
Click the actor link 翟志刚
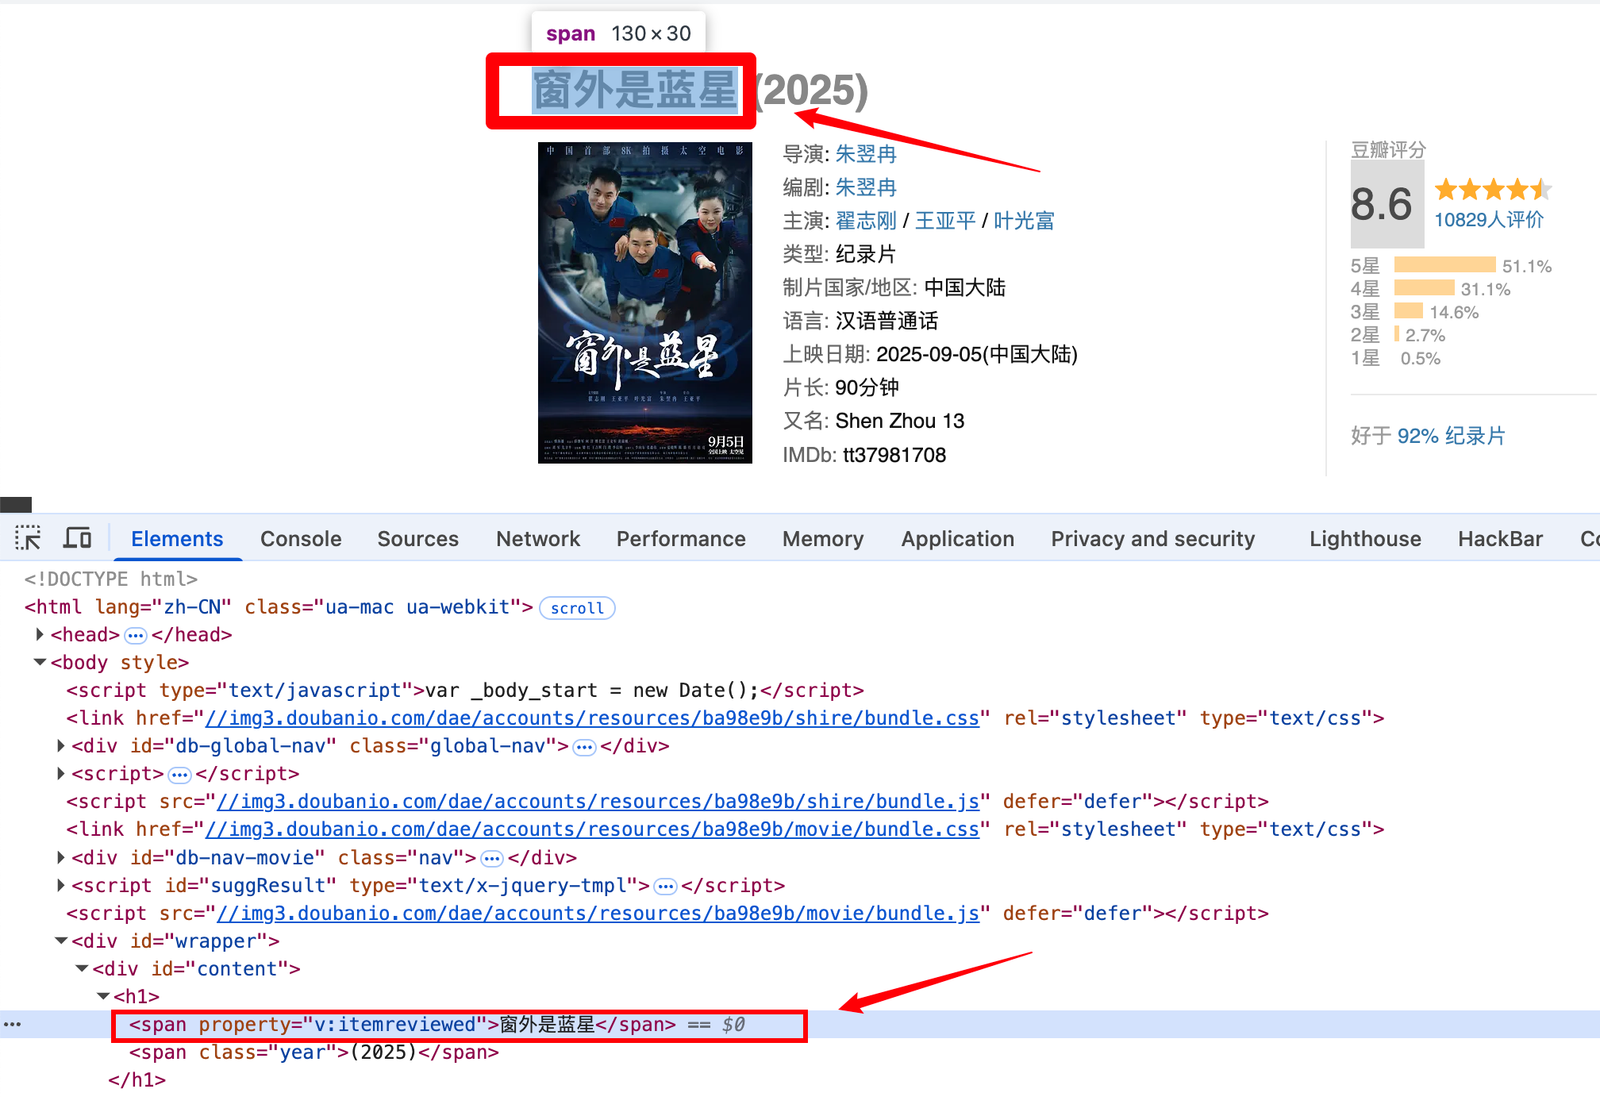click(x=866, y=221)
